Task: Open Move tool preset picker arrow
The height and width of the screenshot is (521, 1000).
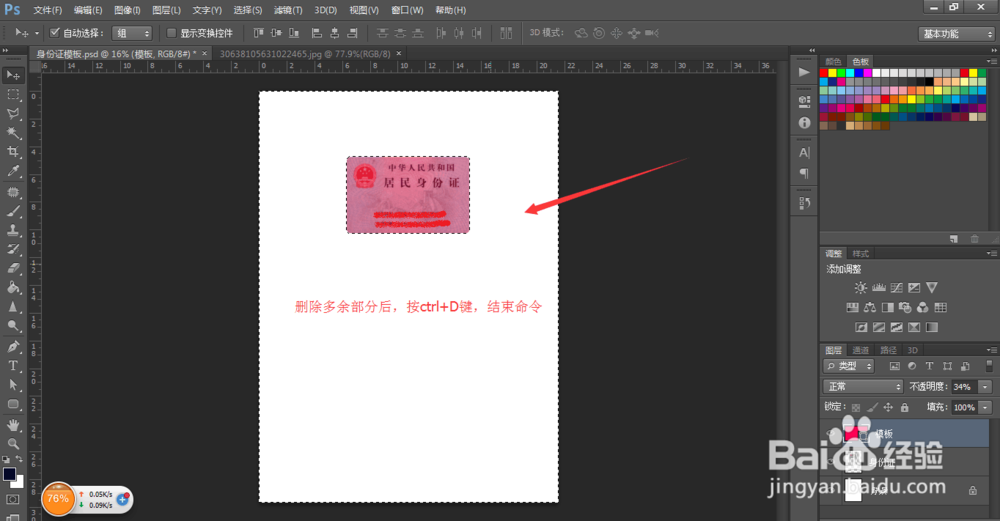Action: (37, 33)
